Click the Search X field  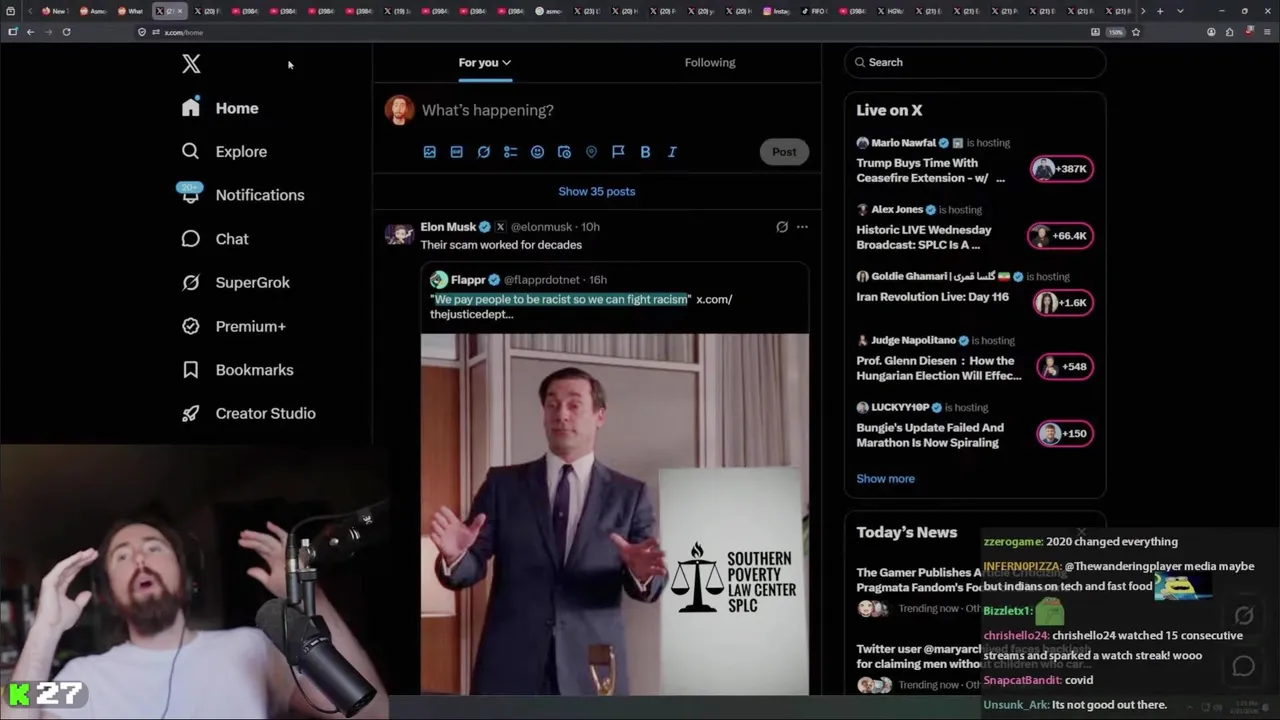[975, 62]
